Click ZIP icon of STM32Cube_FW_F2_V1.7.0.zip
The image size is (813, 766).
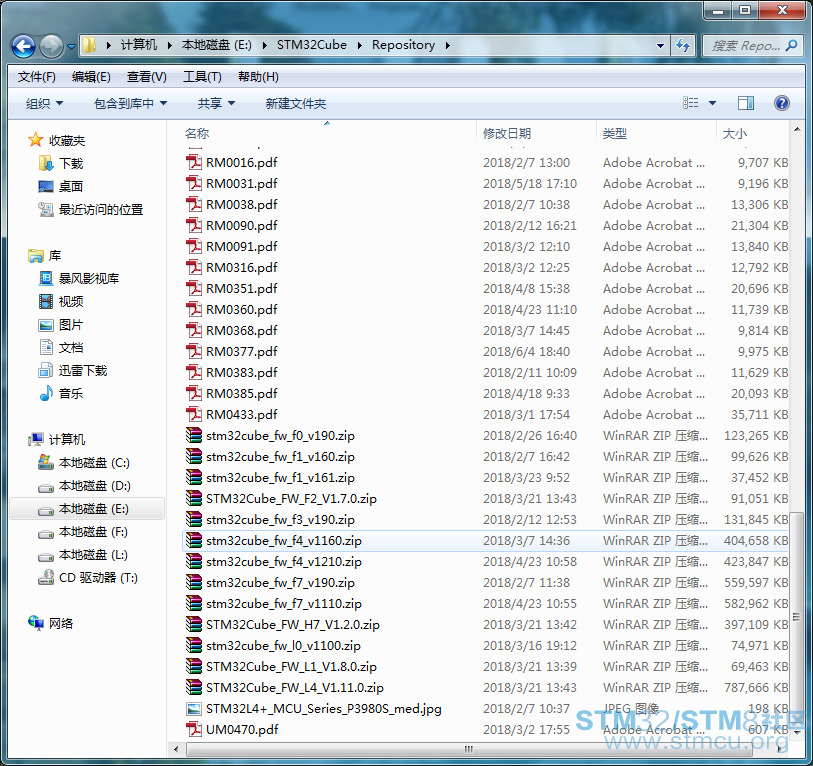pos(194,498)
